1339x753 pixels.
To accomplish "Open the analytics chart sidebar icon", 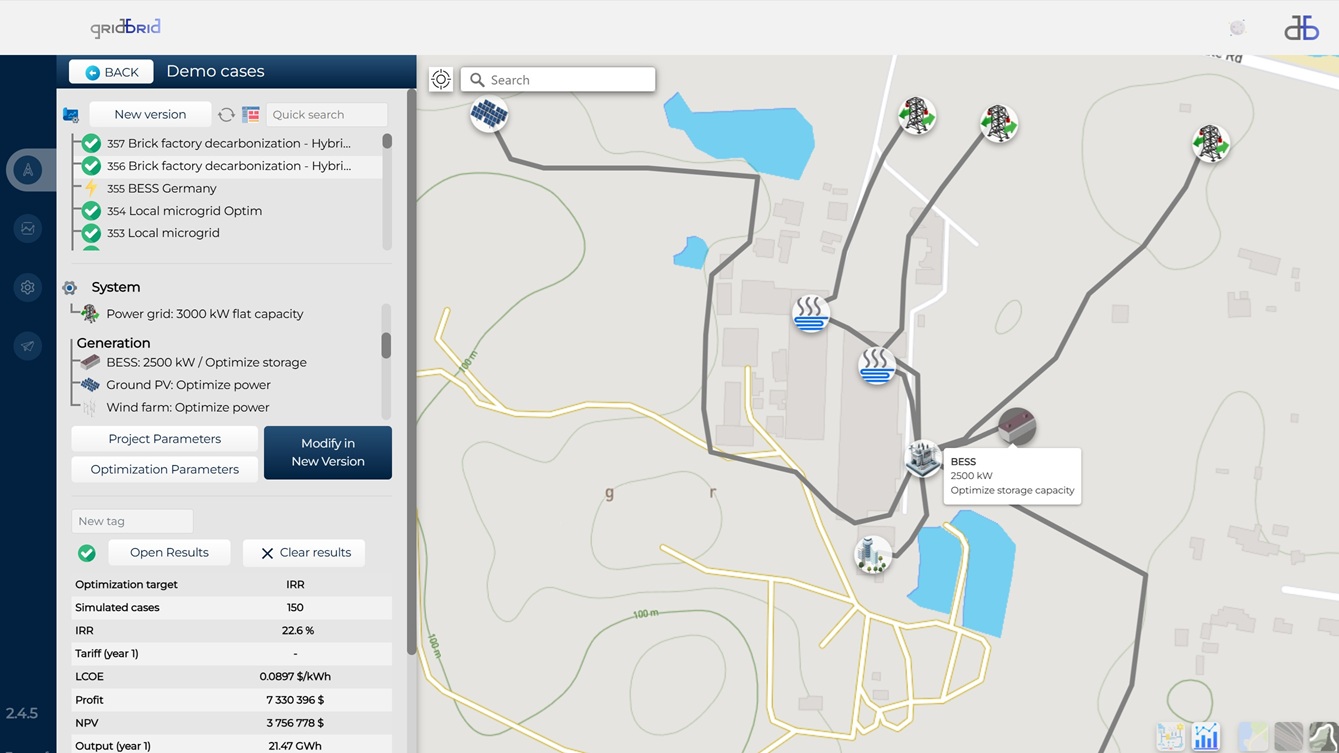I will click(28, 229).
